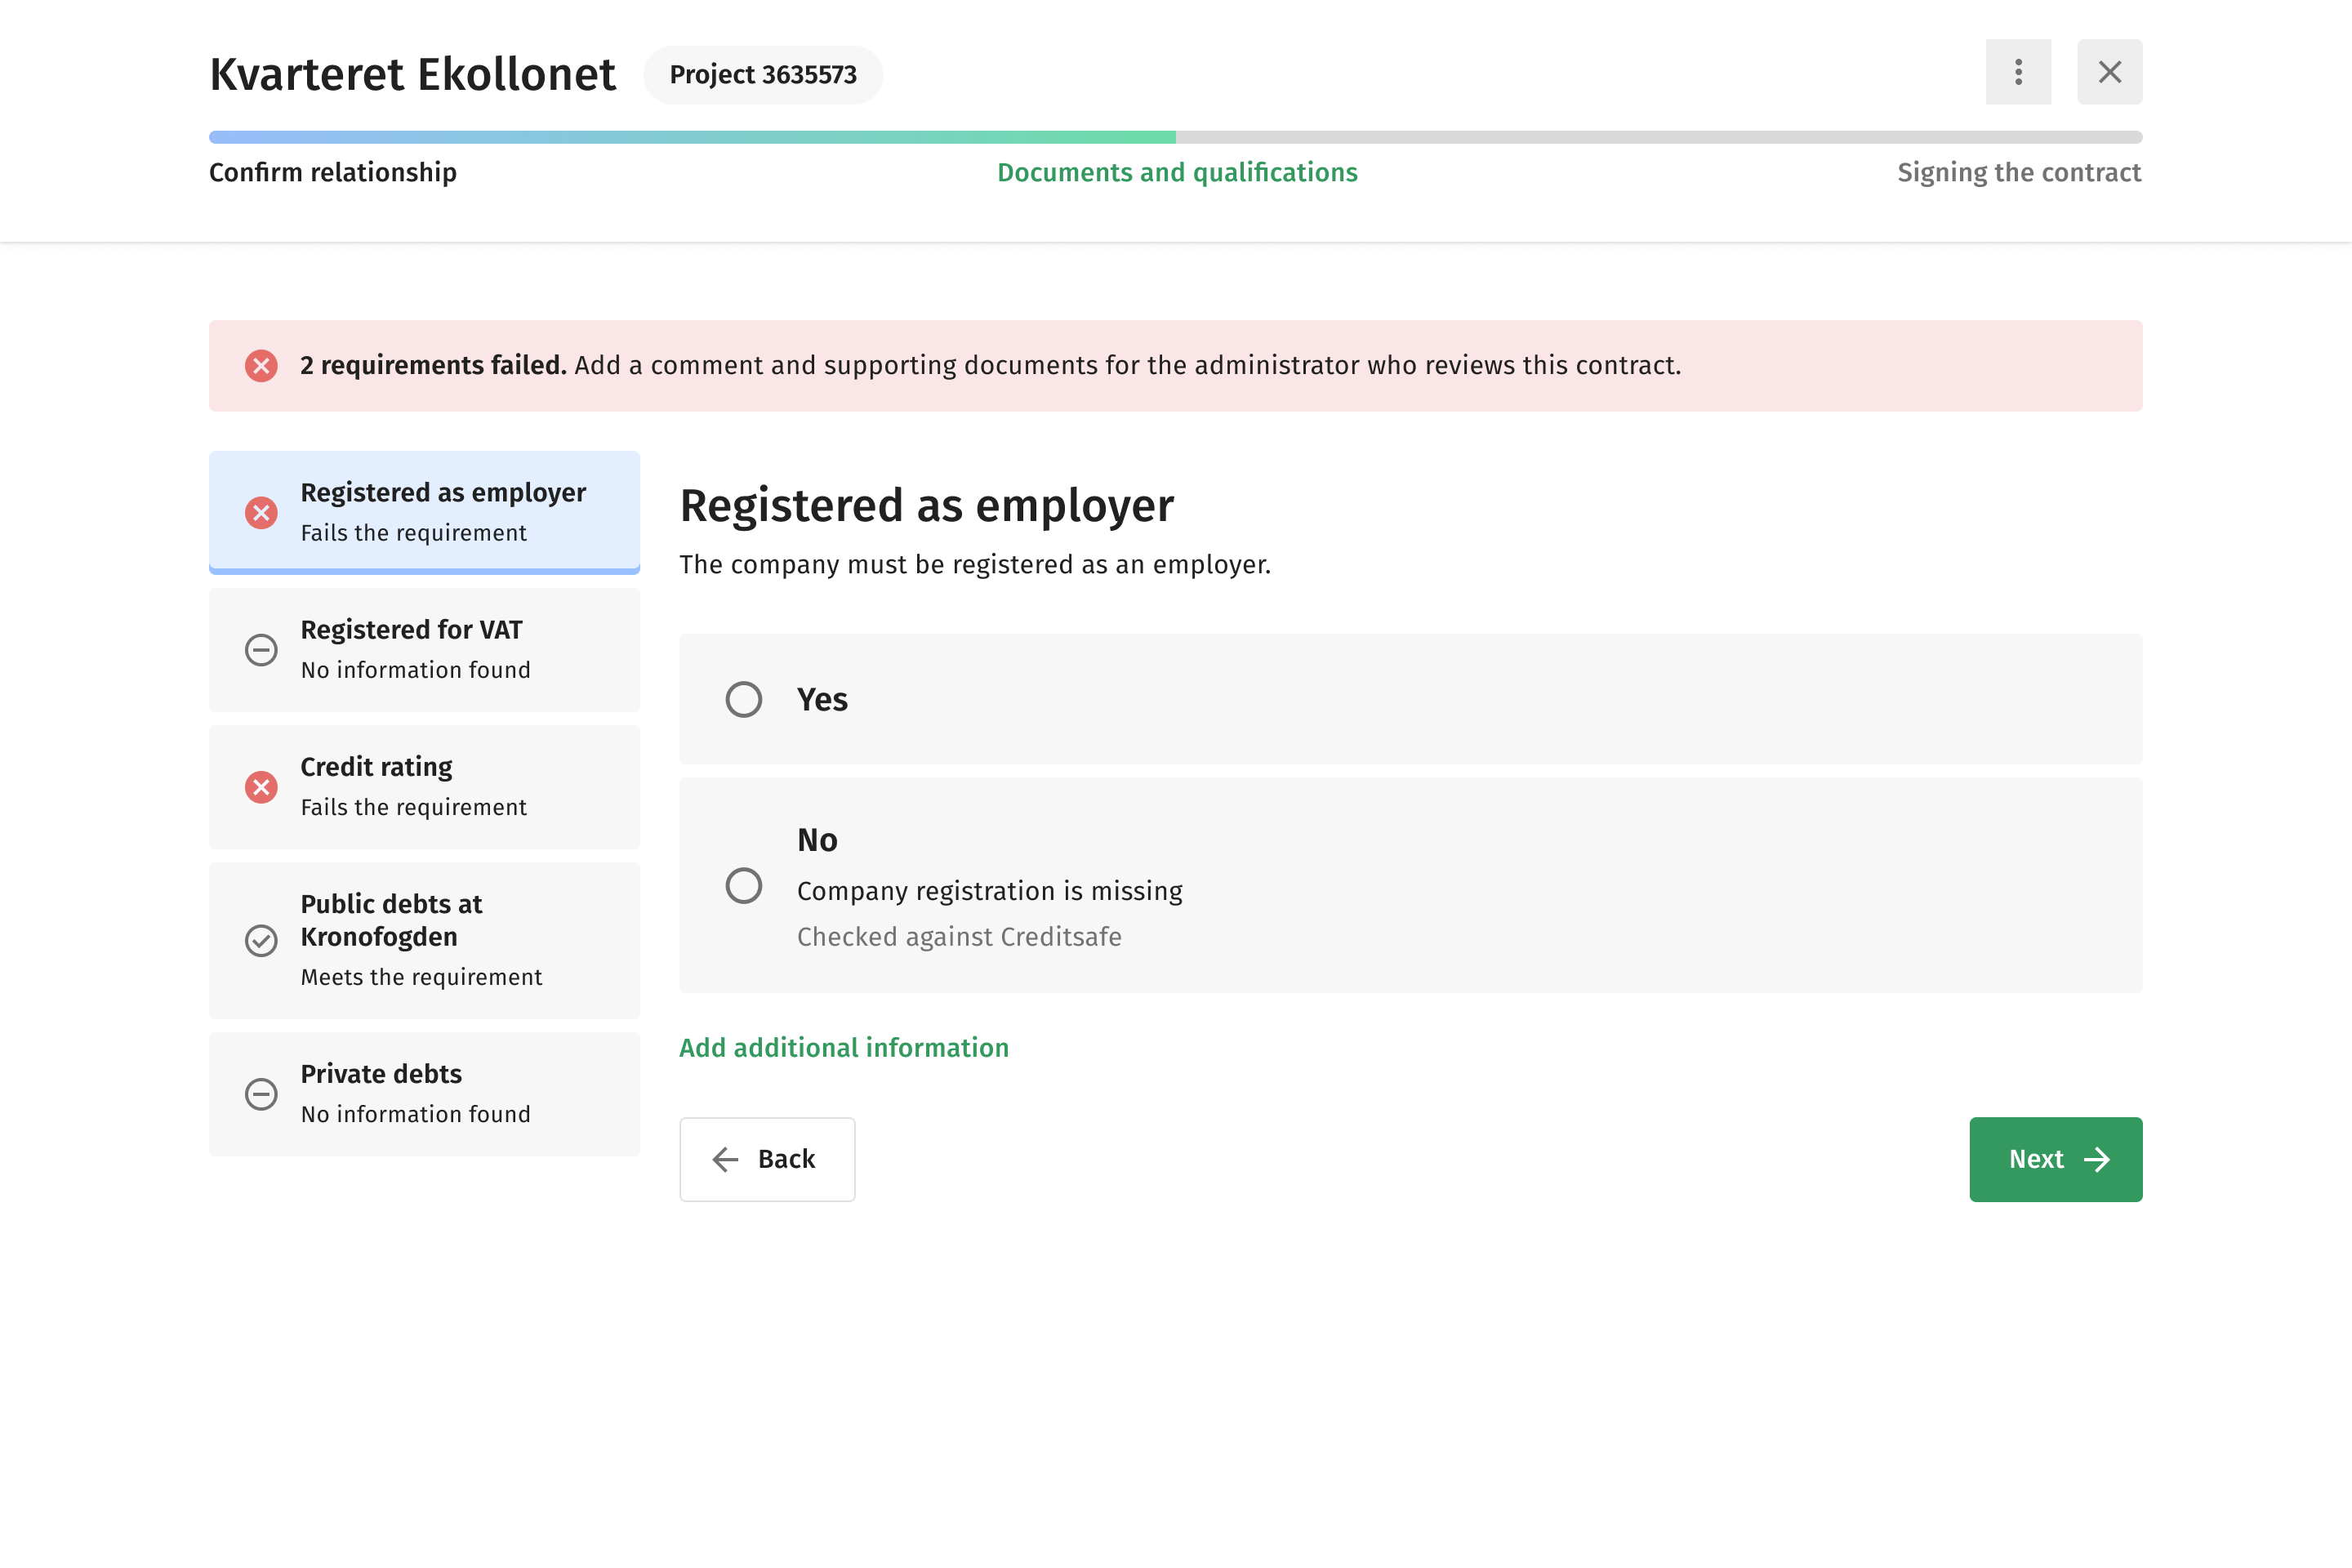
Task: Open the Private debts requirement
Action: click(424, 1094)
